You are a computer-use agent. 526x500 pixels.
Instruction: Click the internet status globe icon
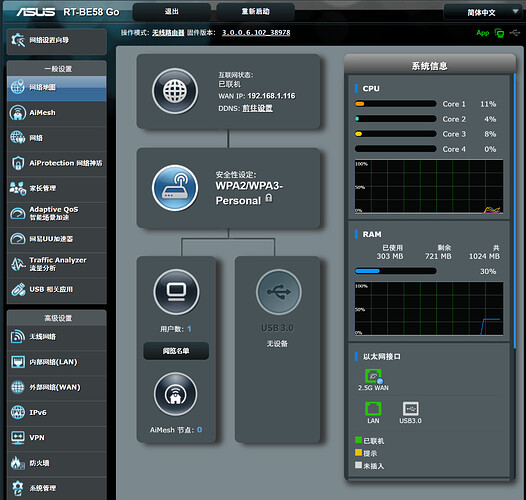[x=175, y=91]
